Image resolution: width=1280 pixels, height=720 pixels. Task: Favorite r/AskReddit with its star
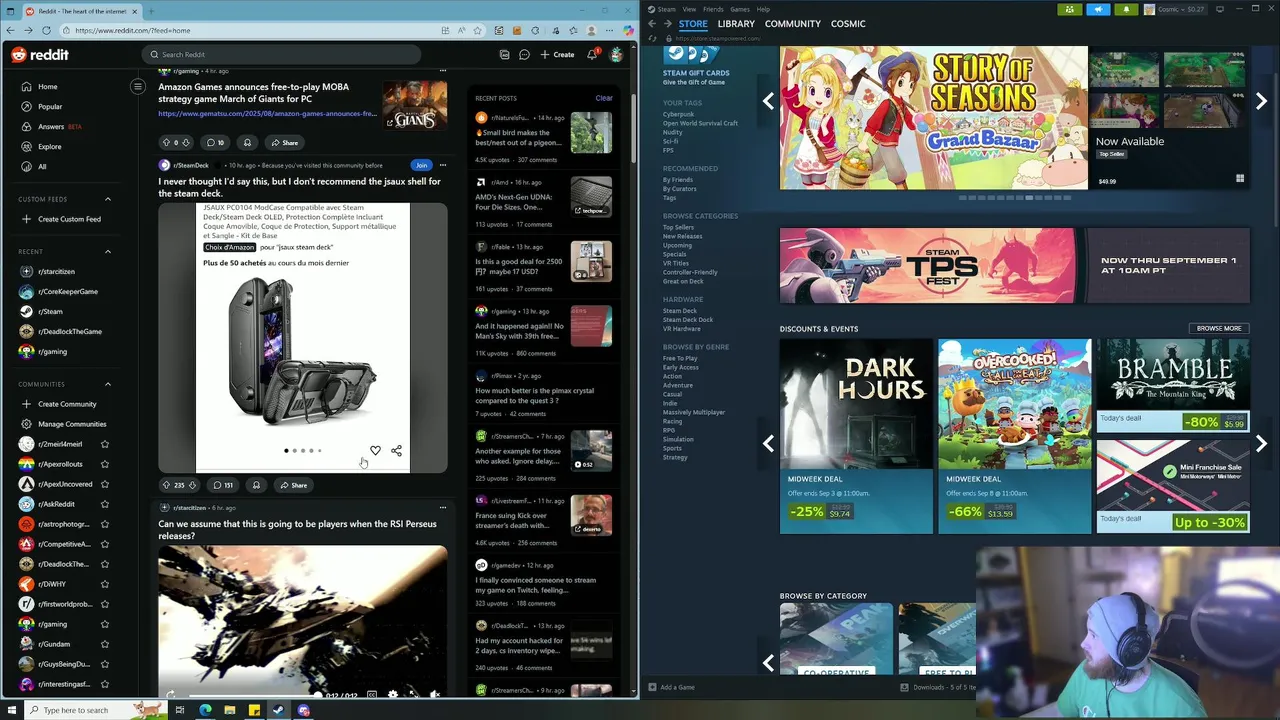click(105, 504)
